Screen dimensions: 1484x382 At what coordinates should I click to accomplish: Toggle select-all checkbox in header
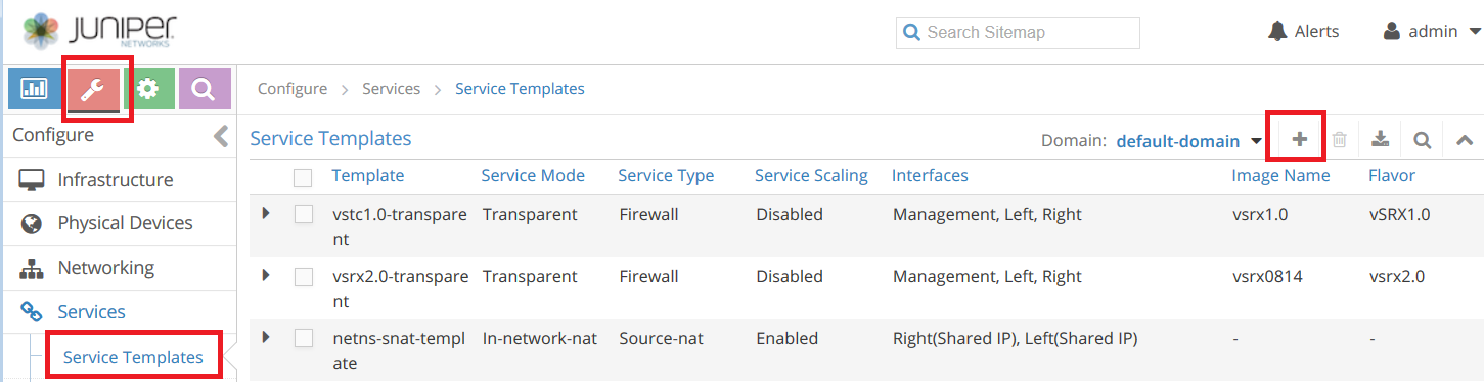tap(303, 177)
